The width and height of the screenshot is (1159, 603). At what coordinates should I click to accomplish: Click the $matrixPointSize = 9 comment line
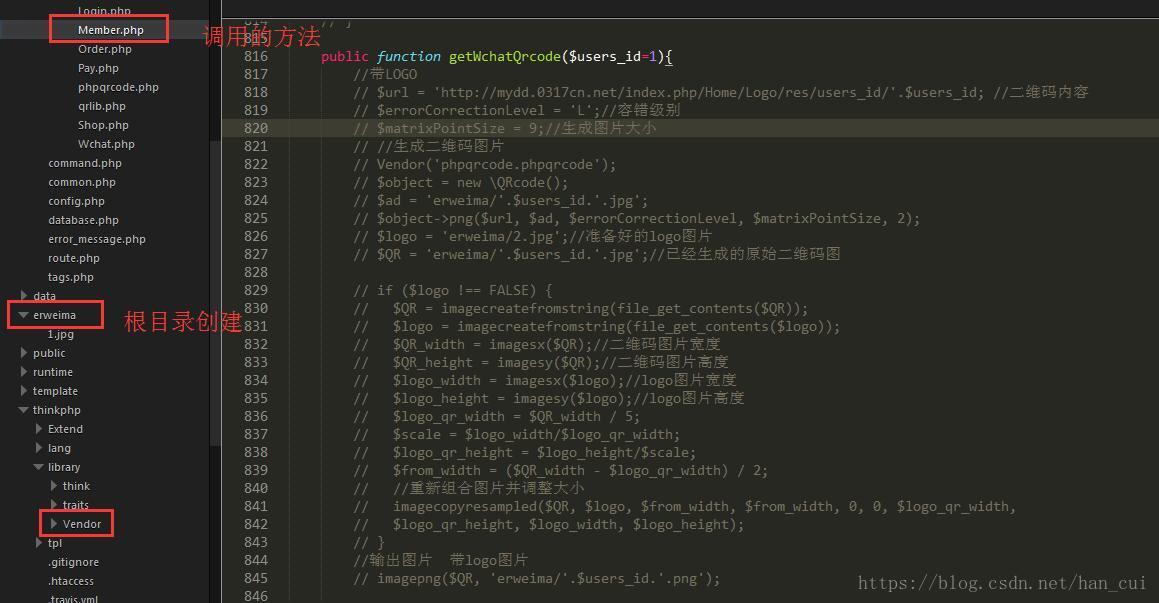[x=505, y=129]
